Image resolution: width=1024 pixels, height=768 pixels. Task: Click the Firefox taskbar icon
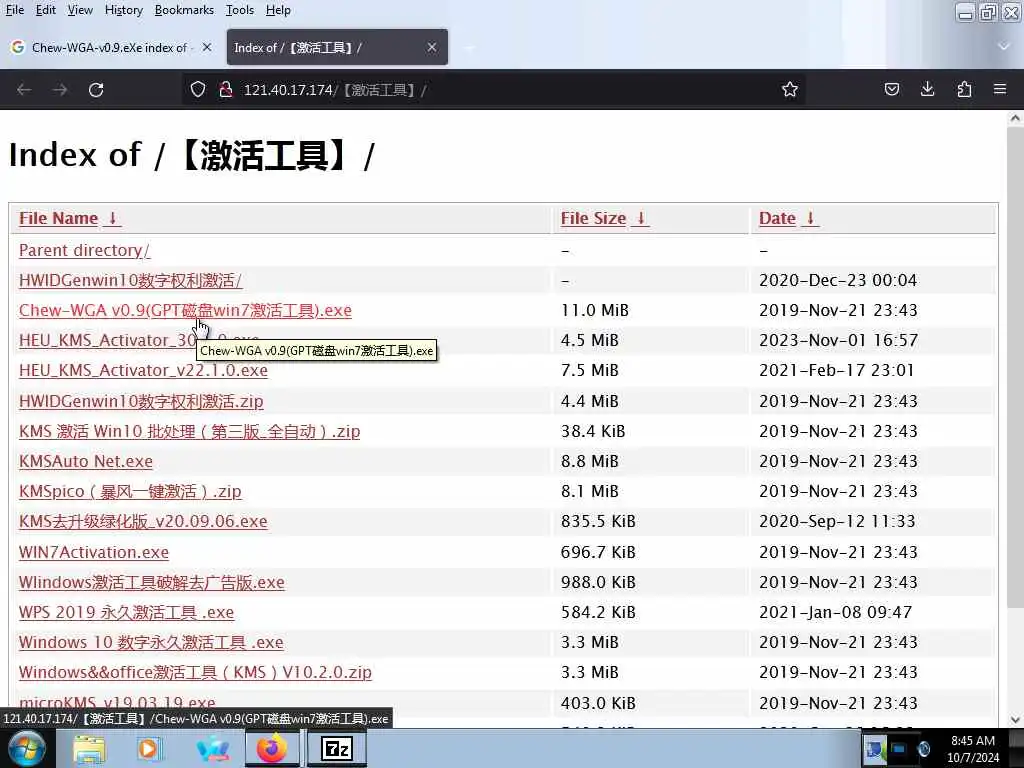272,748
